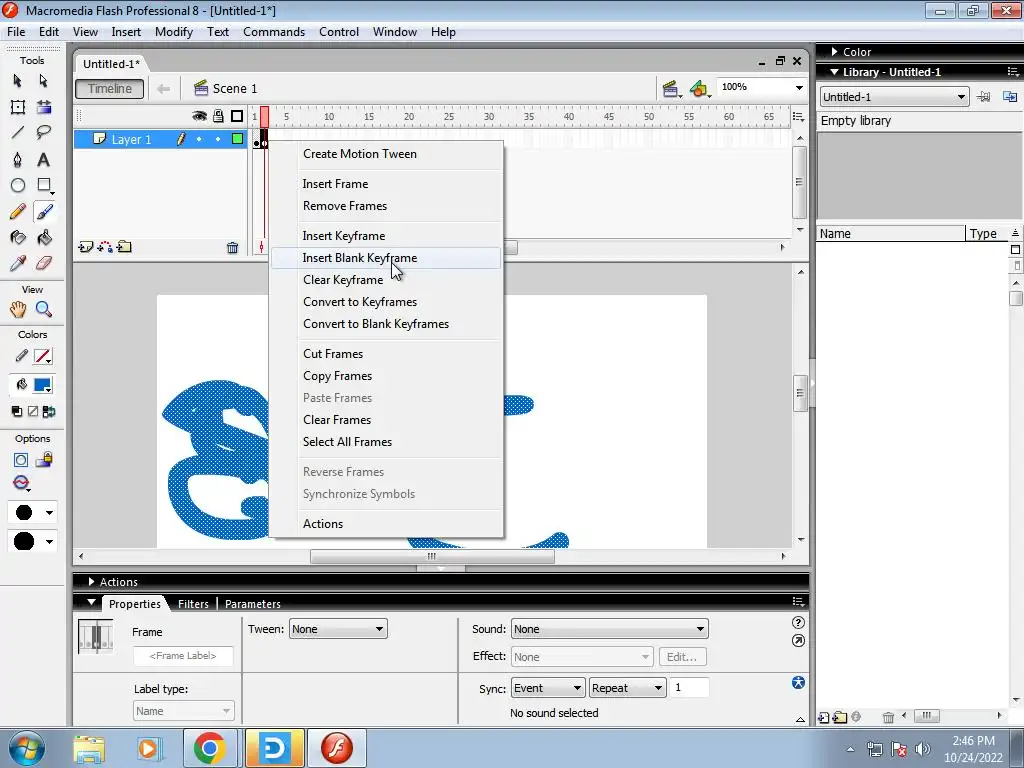Select the Hand tool

pos(18,309)
